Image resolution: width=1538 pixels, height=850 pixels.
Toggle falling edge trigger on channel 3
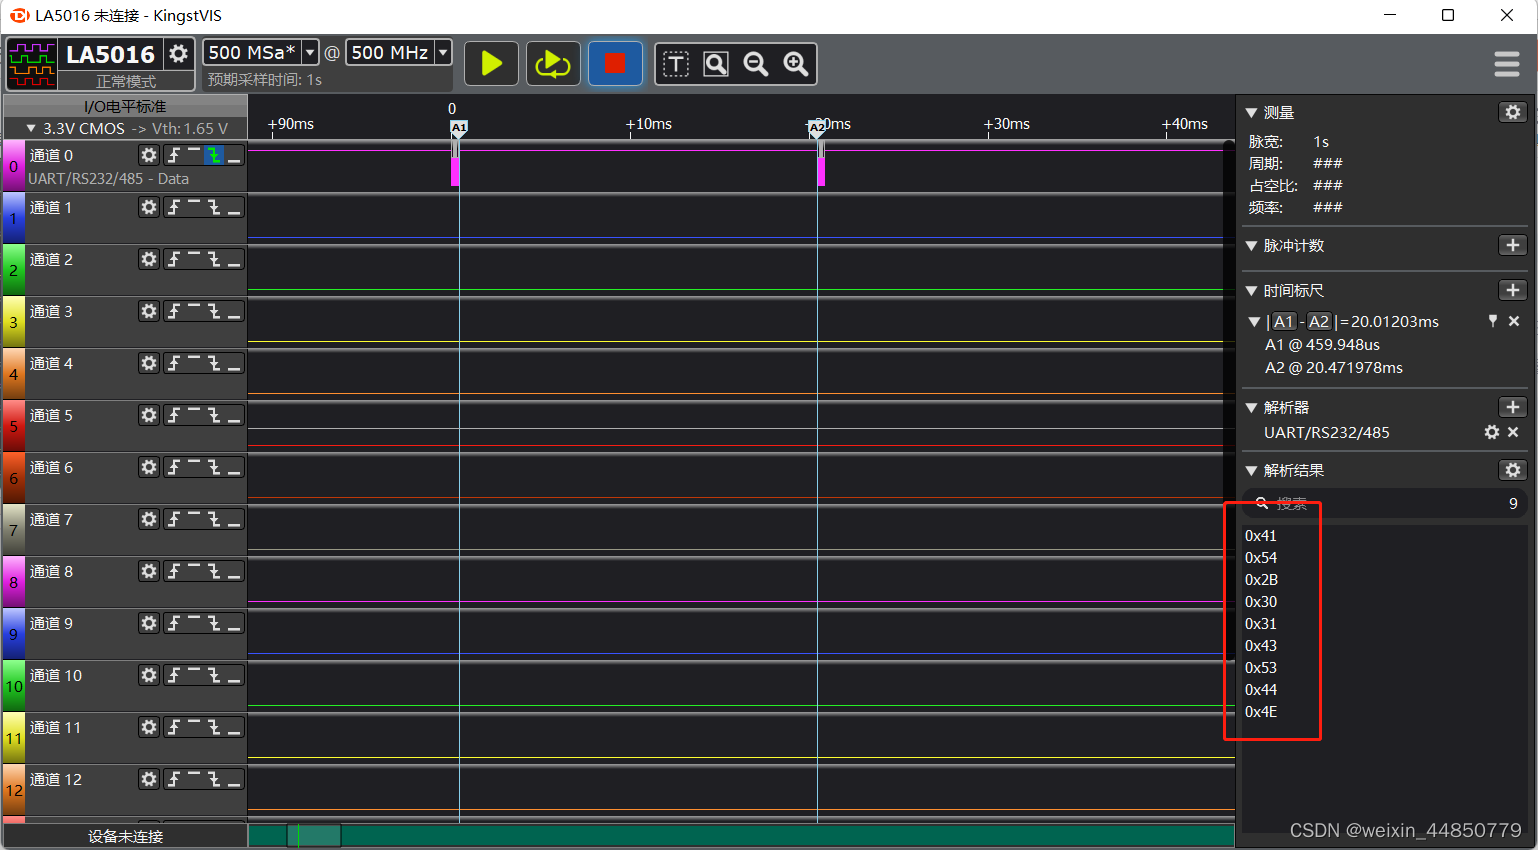214,311
